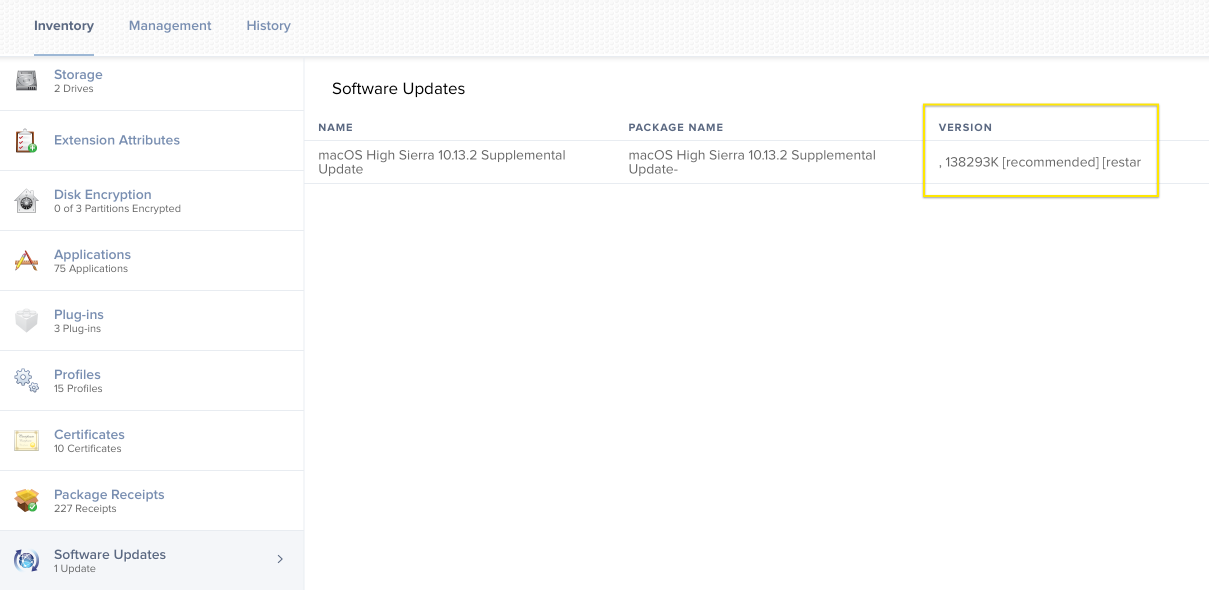Click the '1 Update' subtitle

[x=75, y=569]
